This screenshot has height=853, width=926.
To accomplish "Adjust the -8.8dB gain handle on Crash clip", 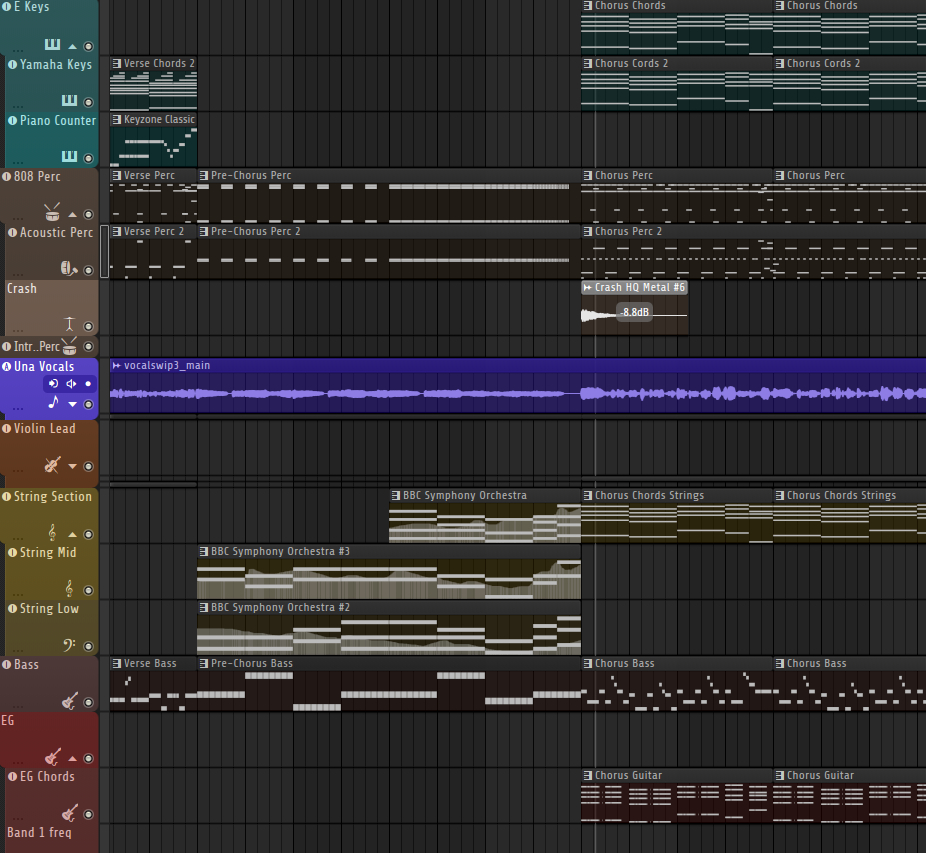I will [x=634, y=313].
